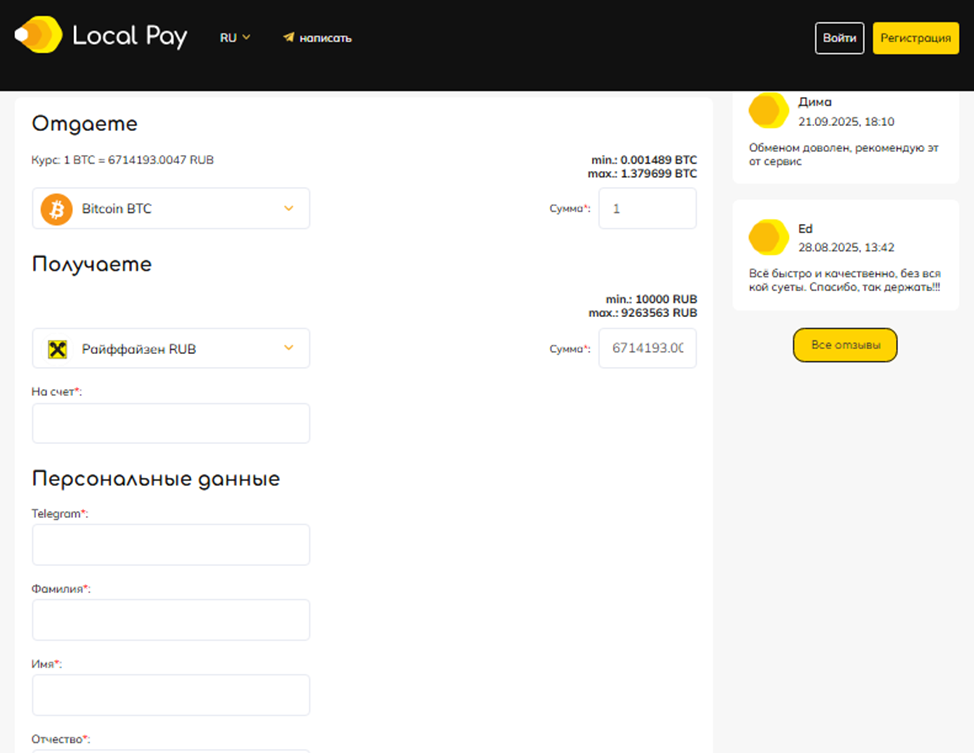Click the Telegram paper plane icon
Screen dimensions: 974x753
point(289,37)
